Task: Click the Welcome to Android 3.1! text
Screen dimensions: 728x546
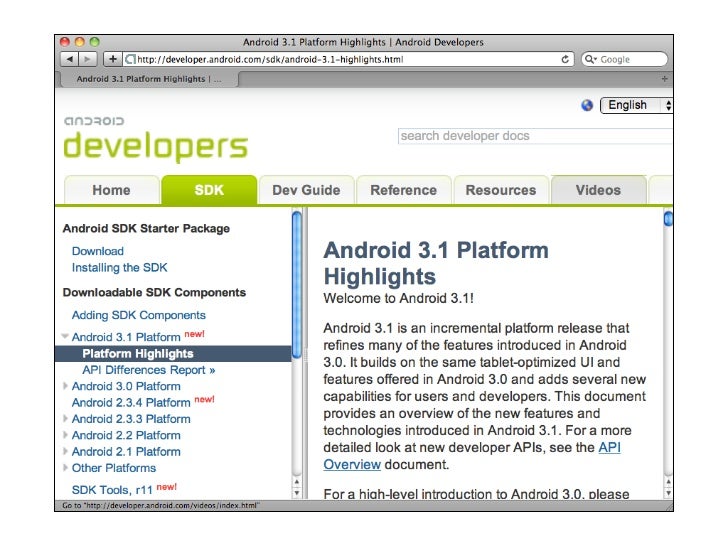Action: tap(398, 298)
